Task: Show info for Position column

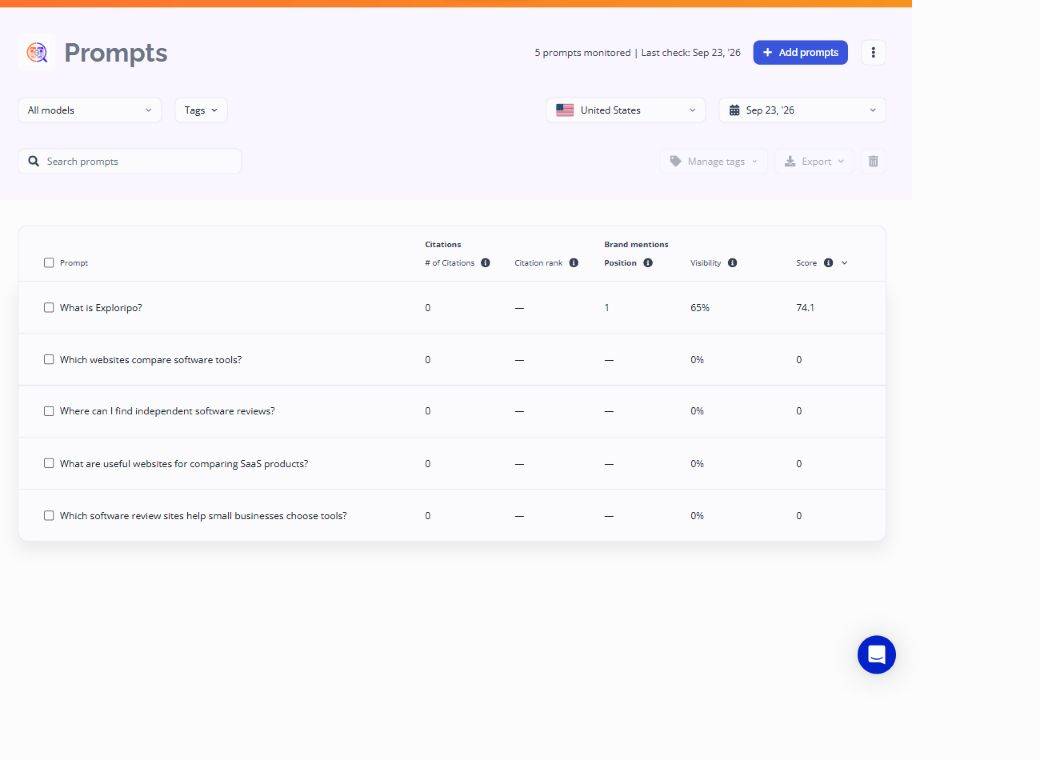Action: point(648,263)
